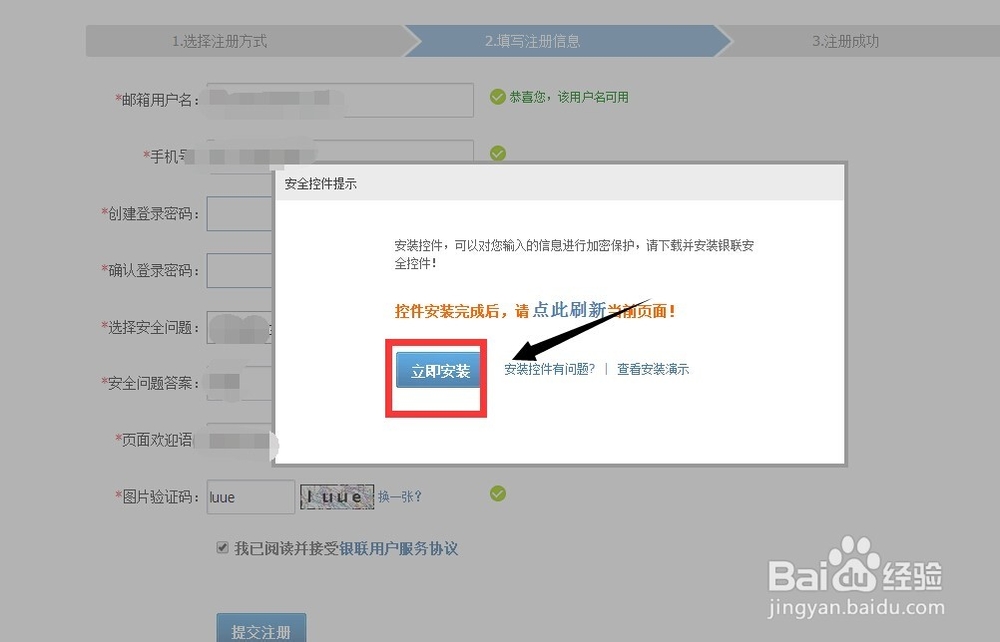Screen dimensions: 1000x642
Task: Click the 创建登录密码 password input field
Action: coord(240,213)
